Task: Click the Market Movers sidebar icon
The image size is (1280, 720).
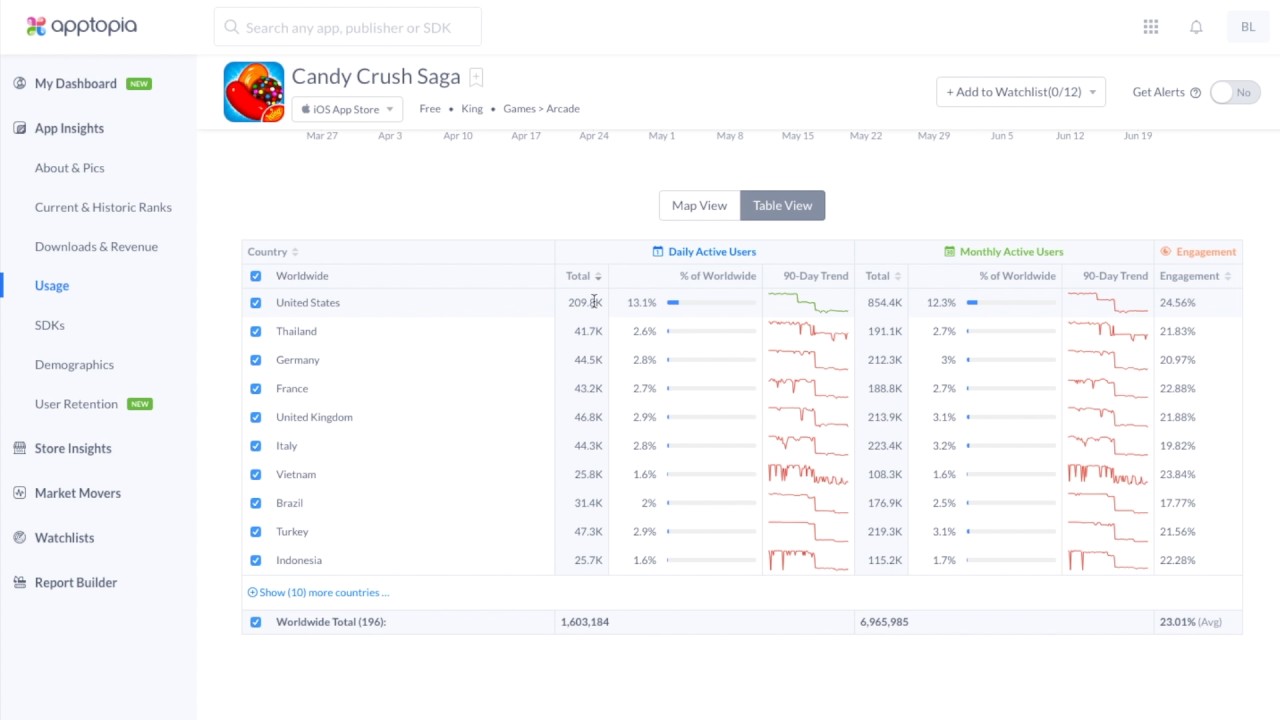Action: [20, 493]
